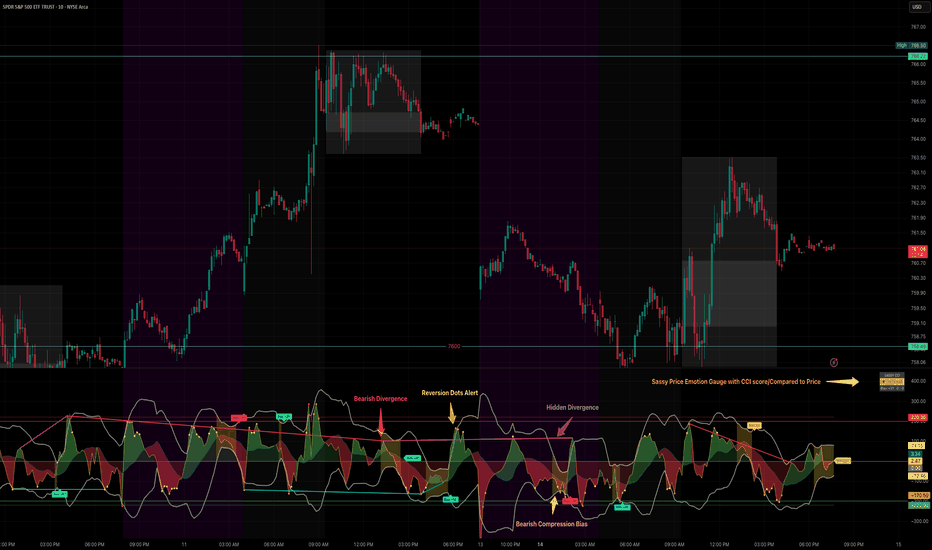Click the 7600 label on the lower horizontal line
The image size is (932, 550).
tap(454, 346)
